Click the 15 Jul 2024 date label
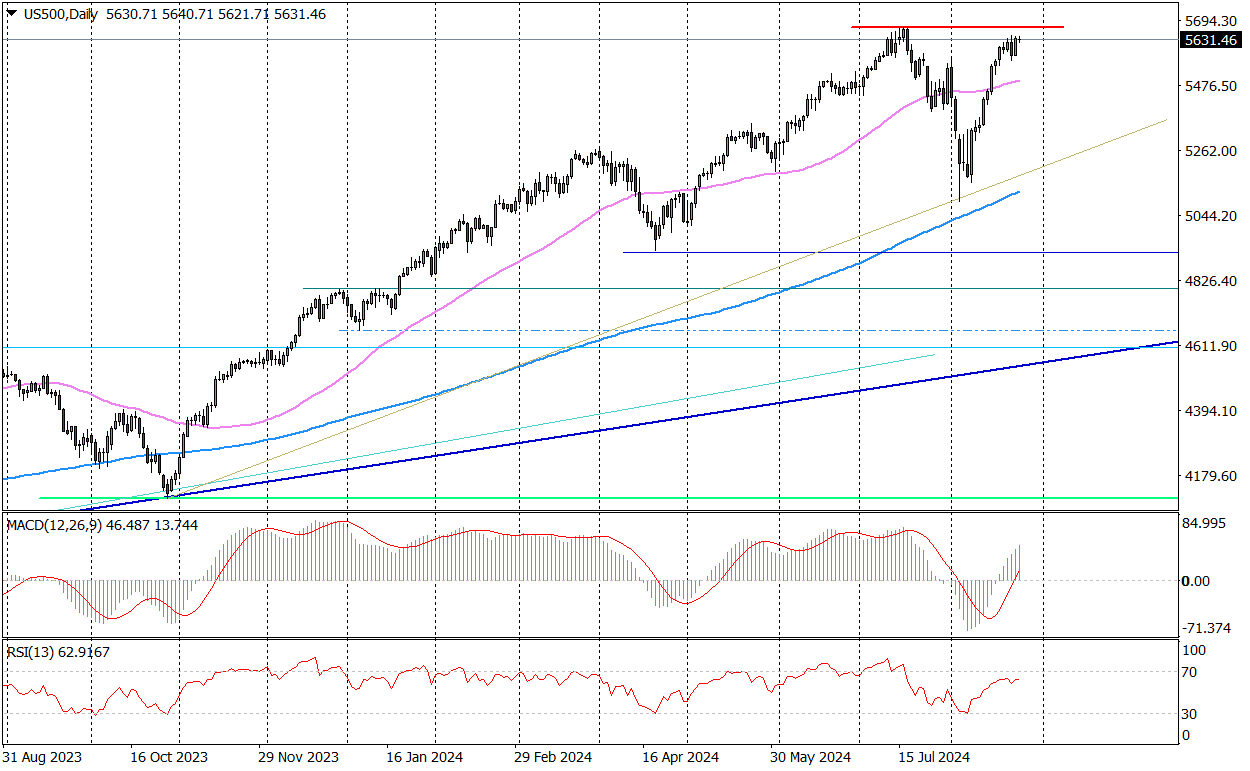 [934, 758]
